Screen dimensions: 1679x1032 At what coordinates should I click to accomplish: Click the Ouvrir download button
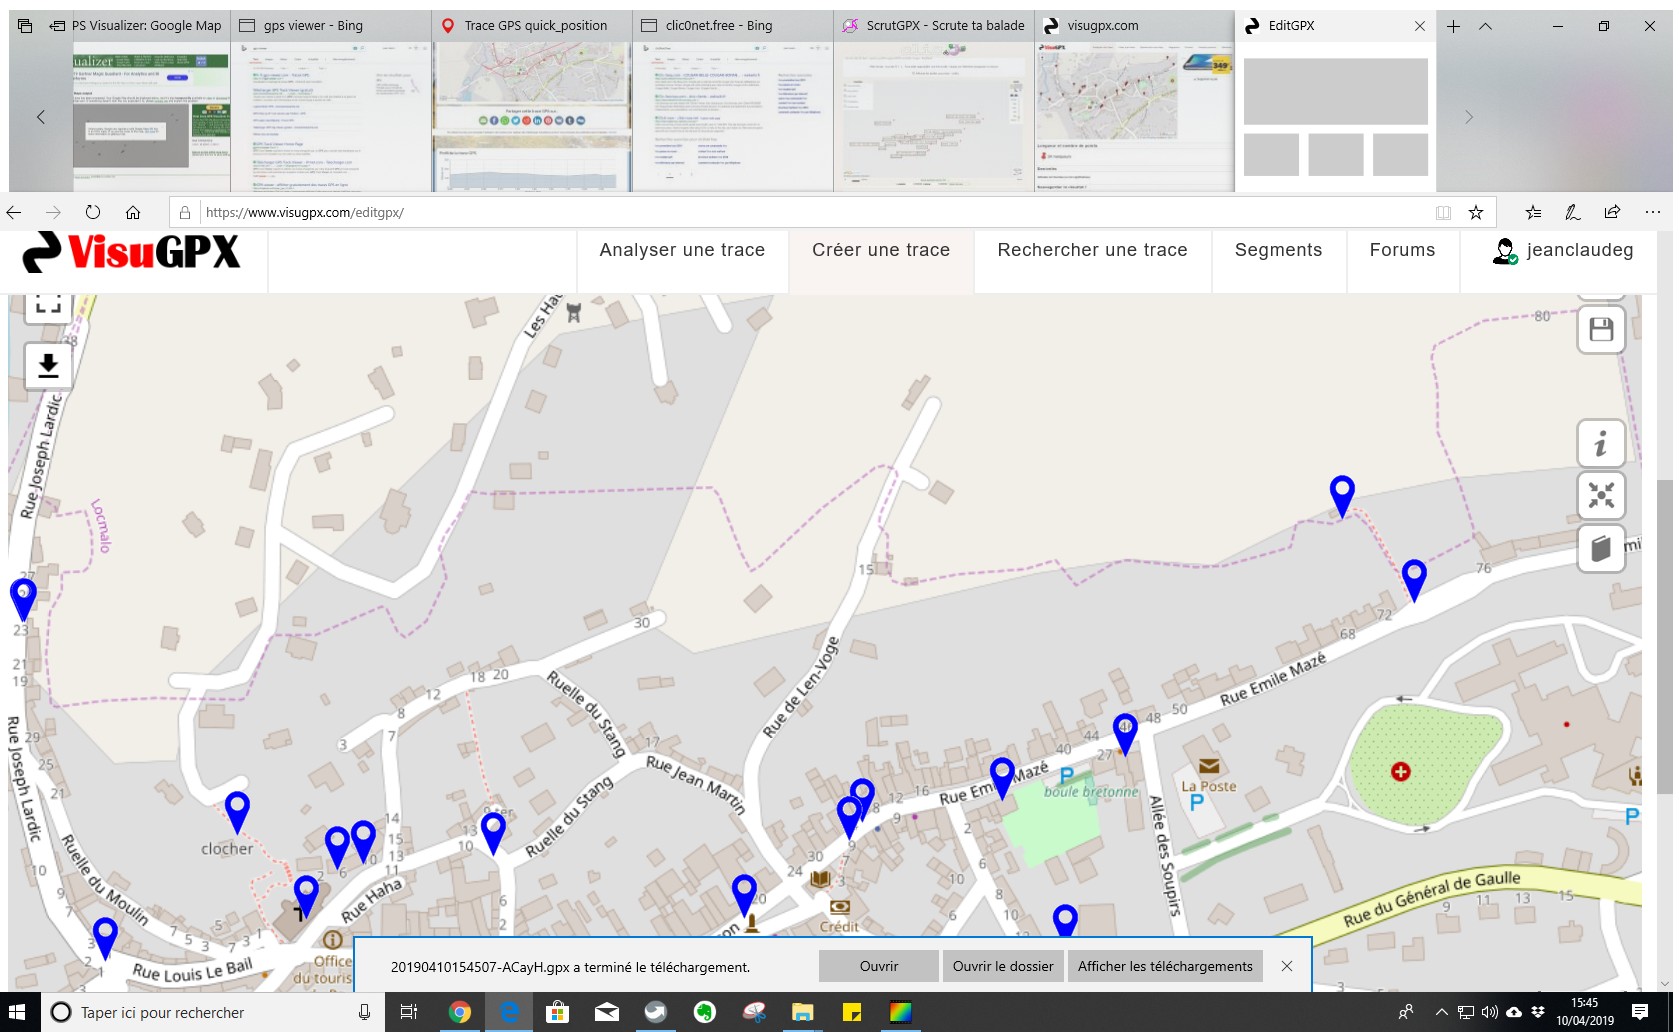[878, 966]
